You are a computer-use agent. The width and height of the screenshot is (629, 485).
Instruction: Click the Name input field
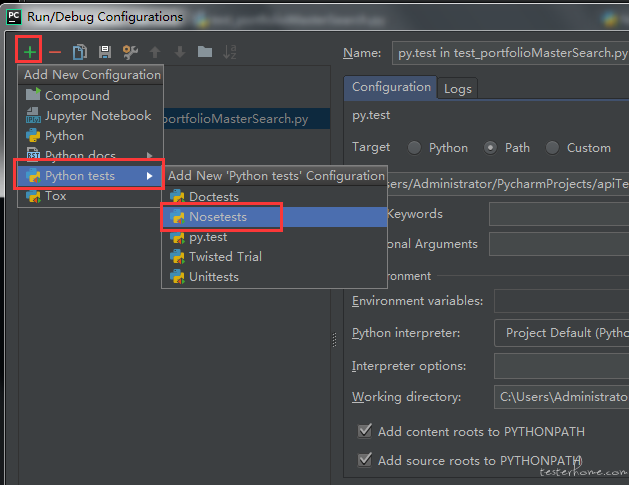click(510, 53)
